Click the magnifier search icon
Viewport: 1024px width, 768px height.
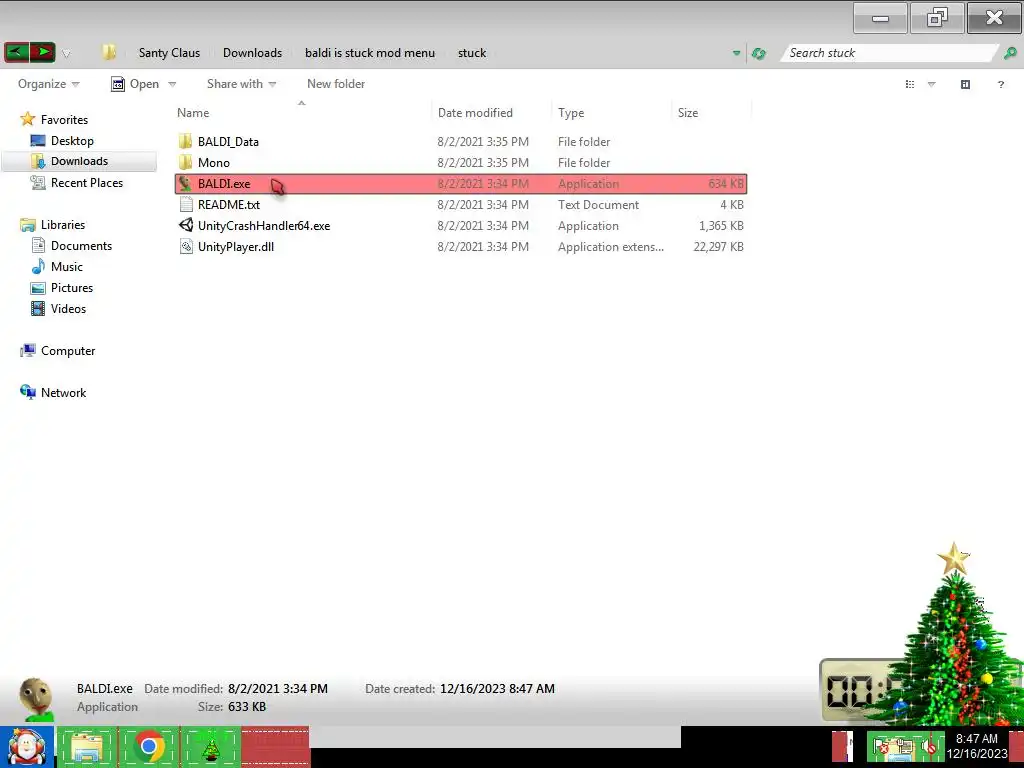[x=1010, y=53]
